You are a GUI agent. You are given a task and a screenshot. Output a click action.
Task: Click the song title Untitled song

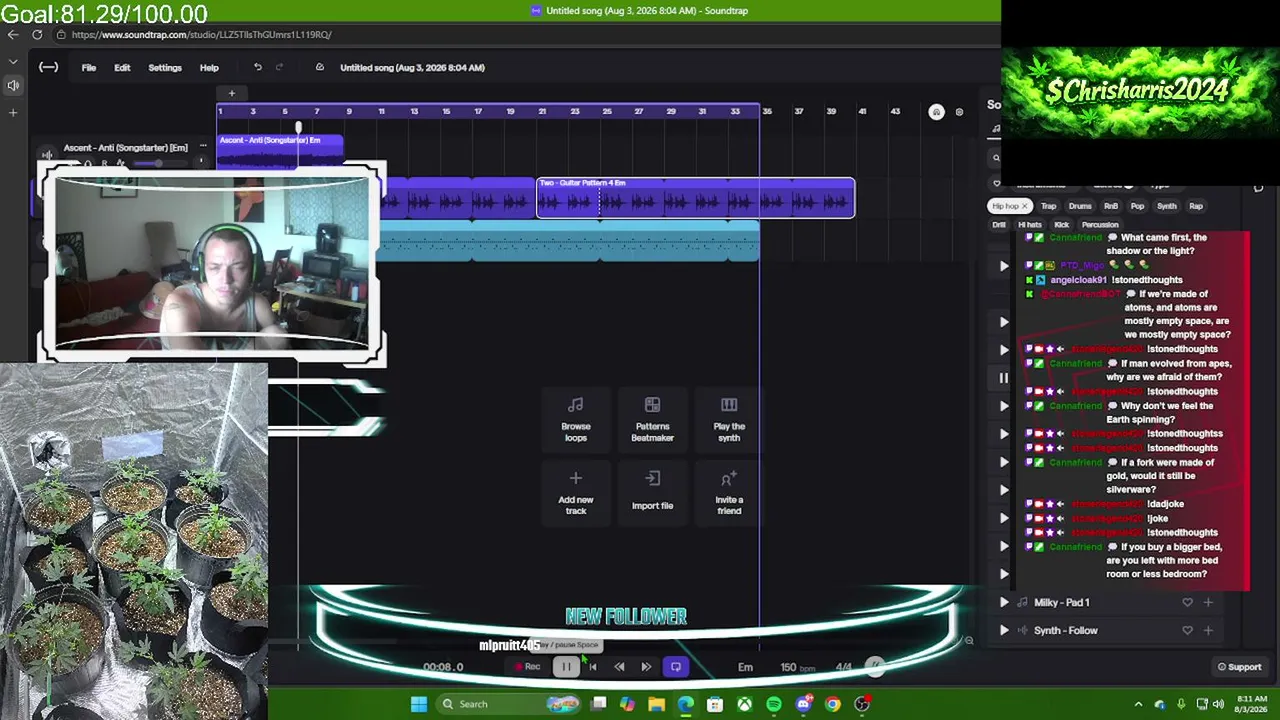coord(412,67)
